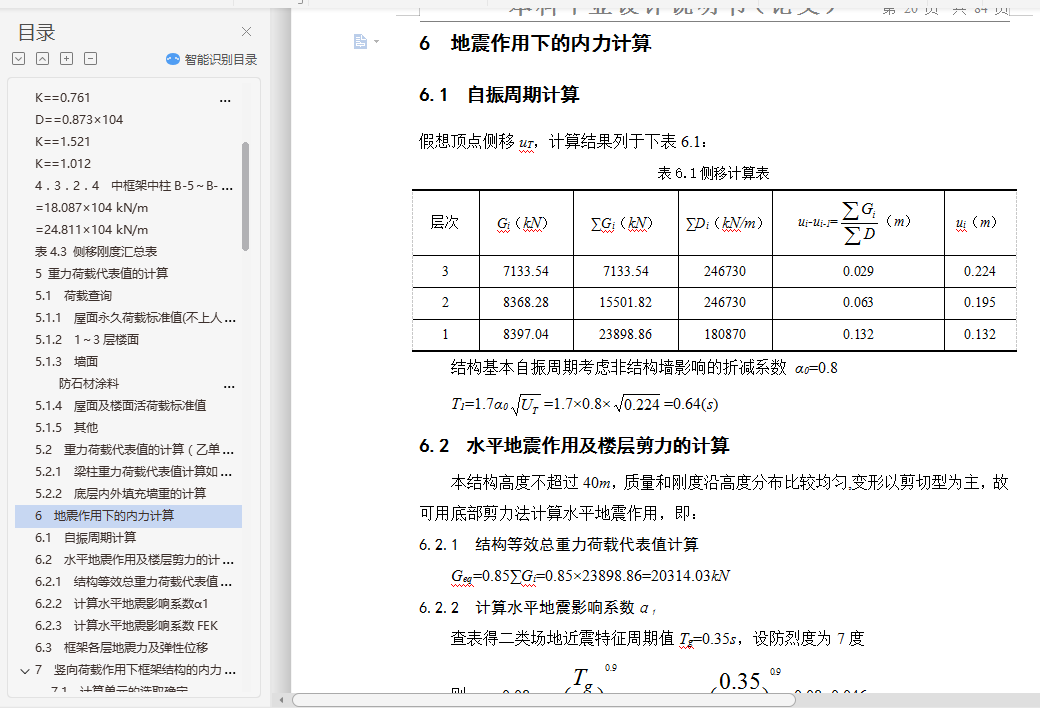Open the dropdown arrow next to the document icon

coord(377,42)
